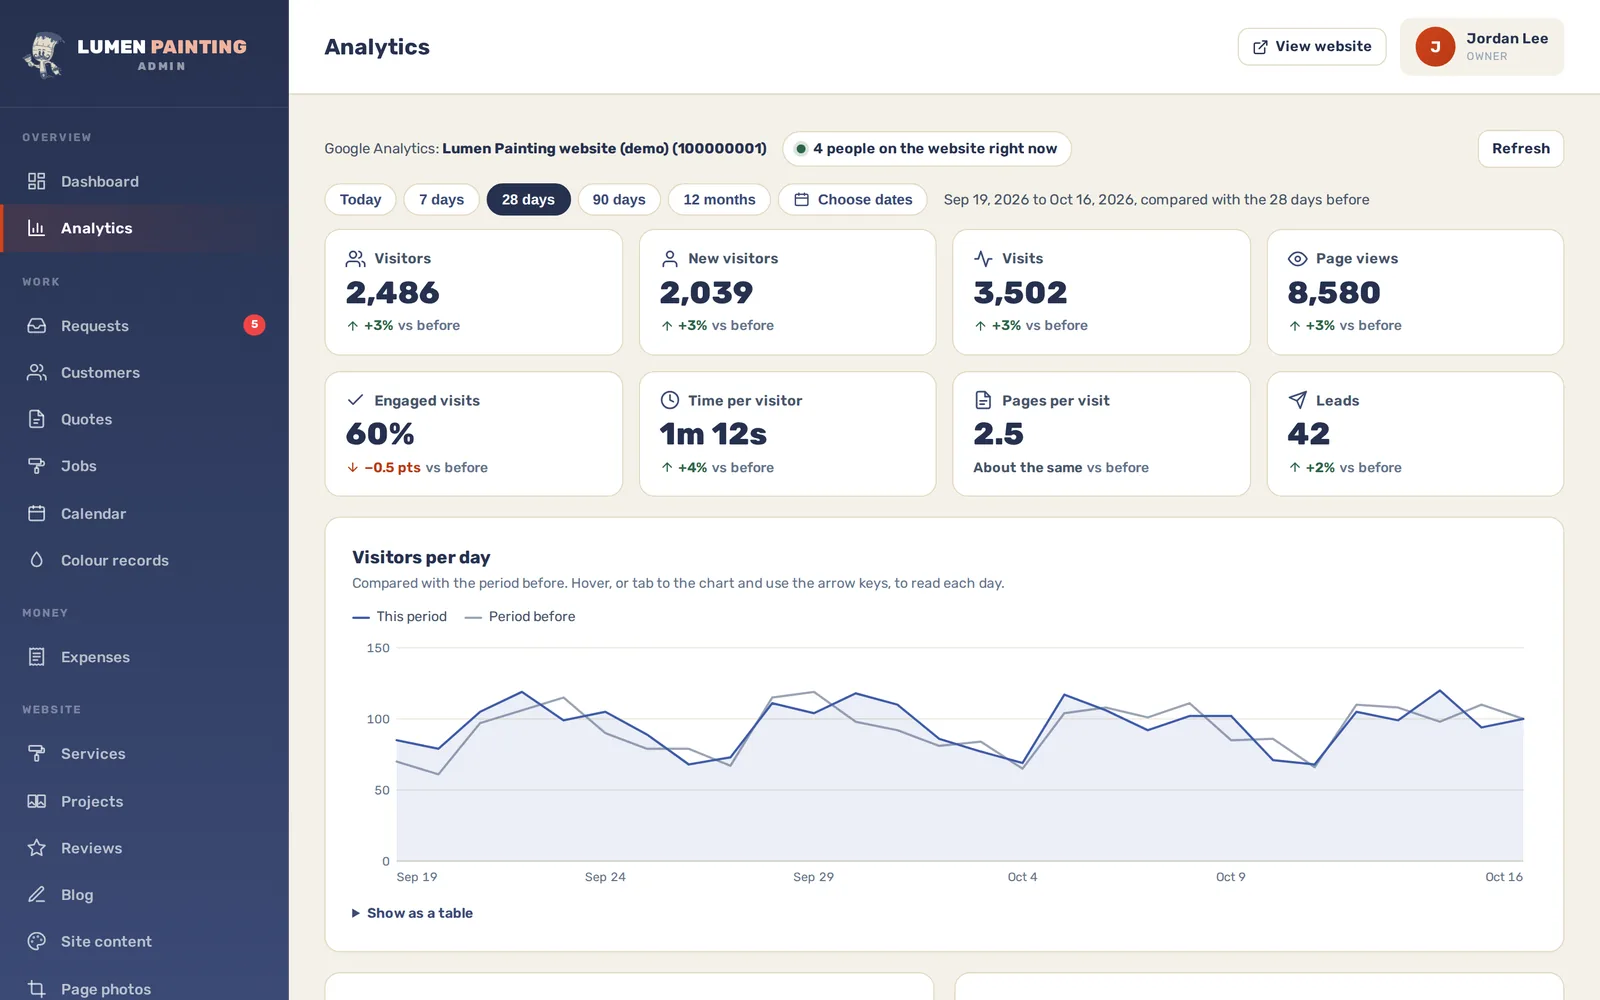Click the Page photos crop icon
The height and width of the screenshot is (1000, 1600).
tap(37, 988)
